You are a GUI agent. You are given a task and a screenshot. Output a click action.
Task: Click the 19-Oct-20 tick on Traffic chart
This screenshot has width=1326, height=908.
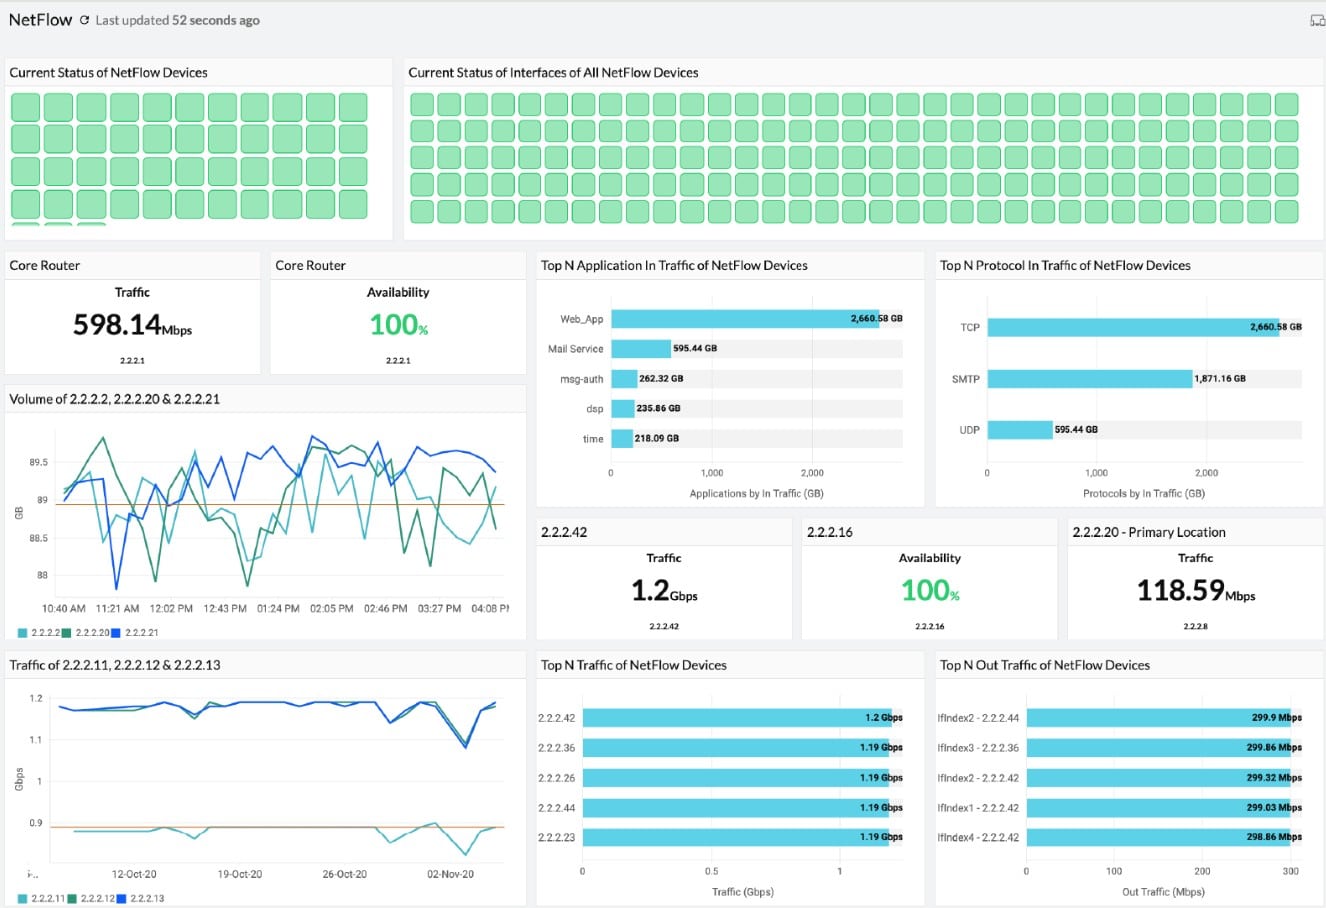coord(240,874)
